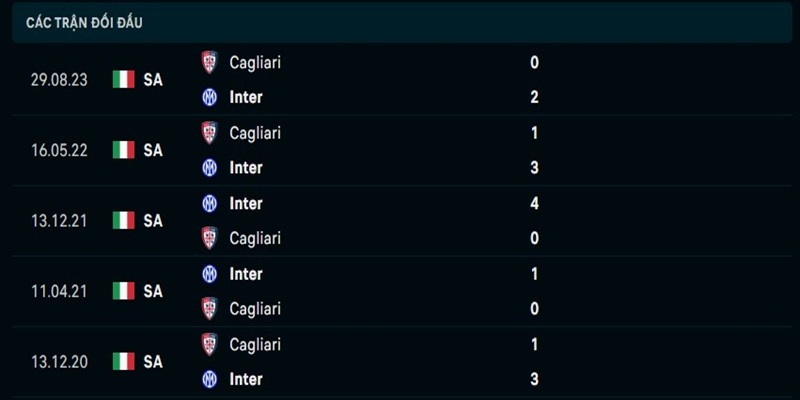Open the Các Trận Đối Đầu header

84,22
